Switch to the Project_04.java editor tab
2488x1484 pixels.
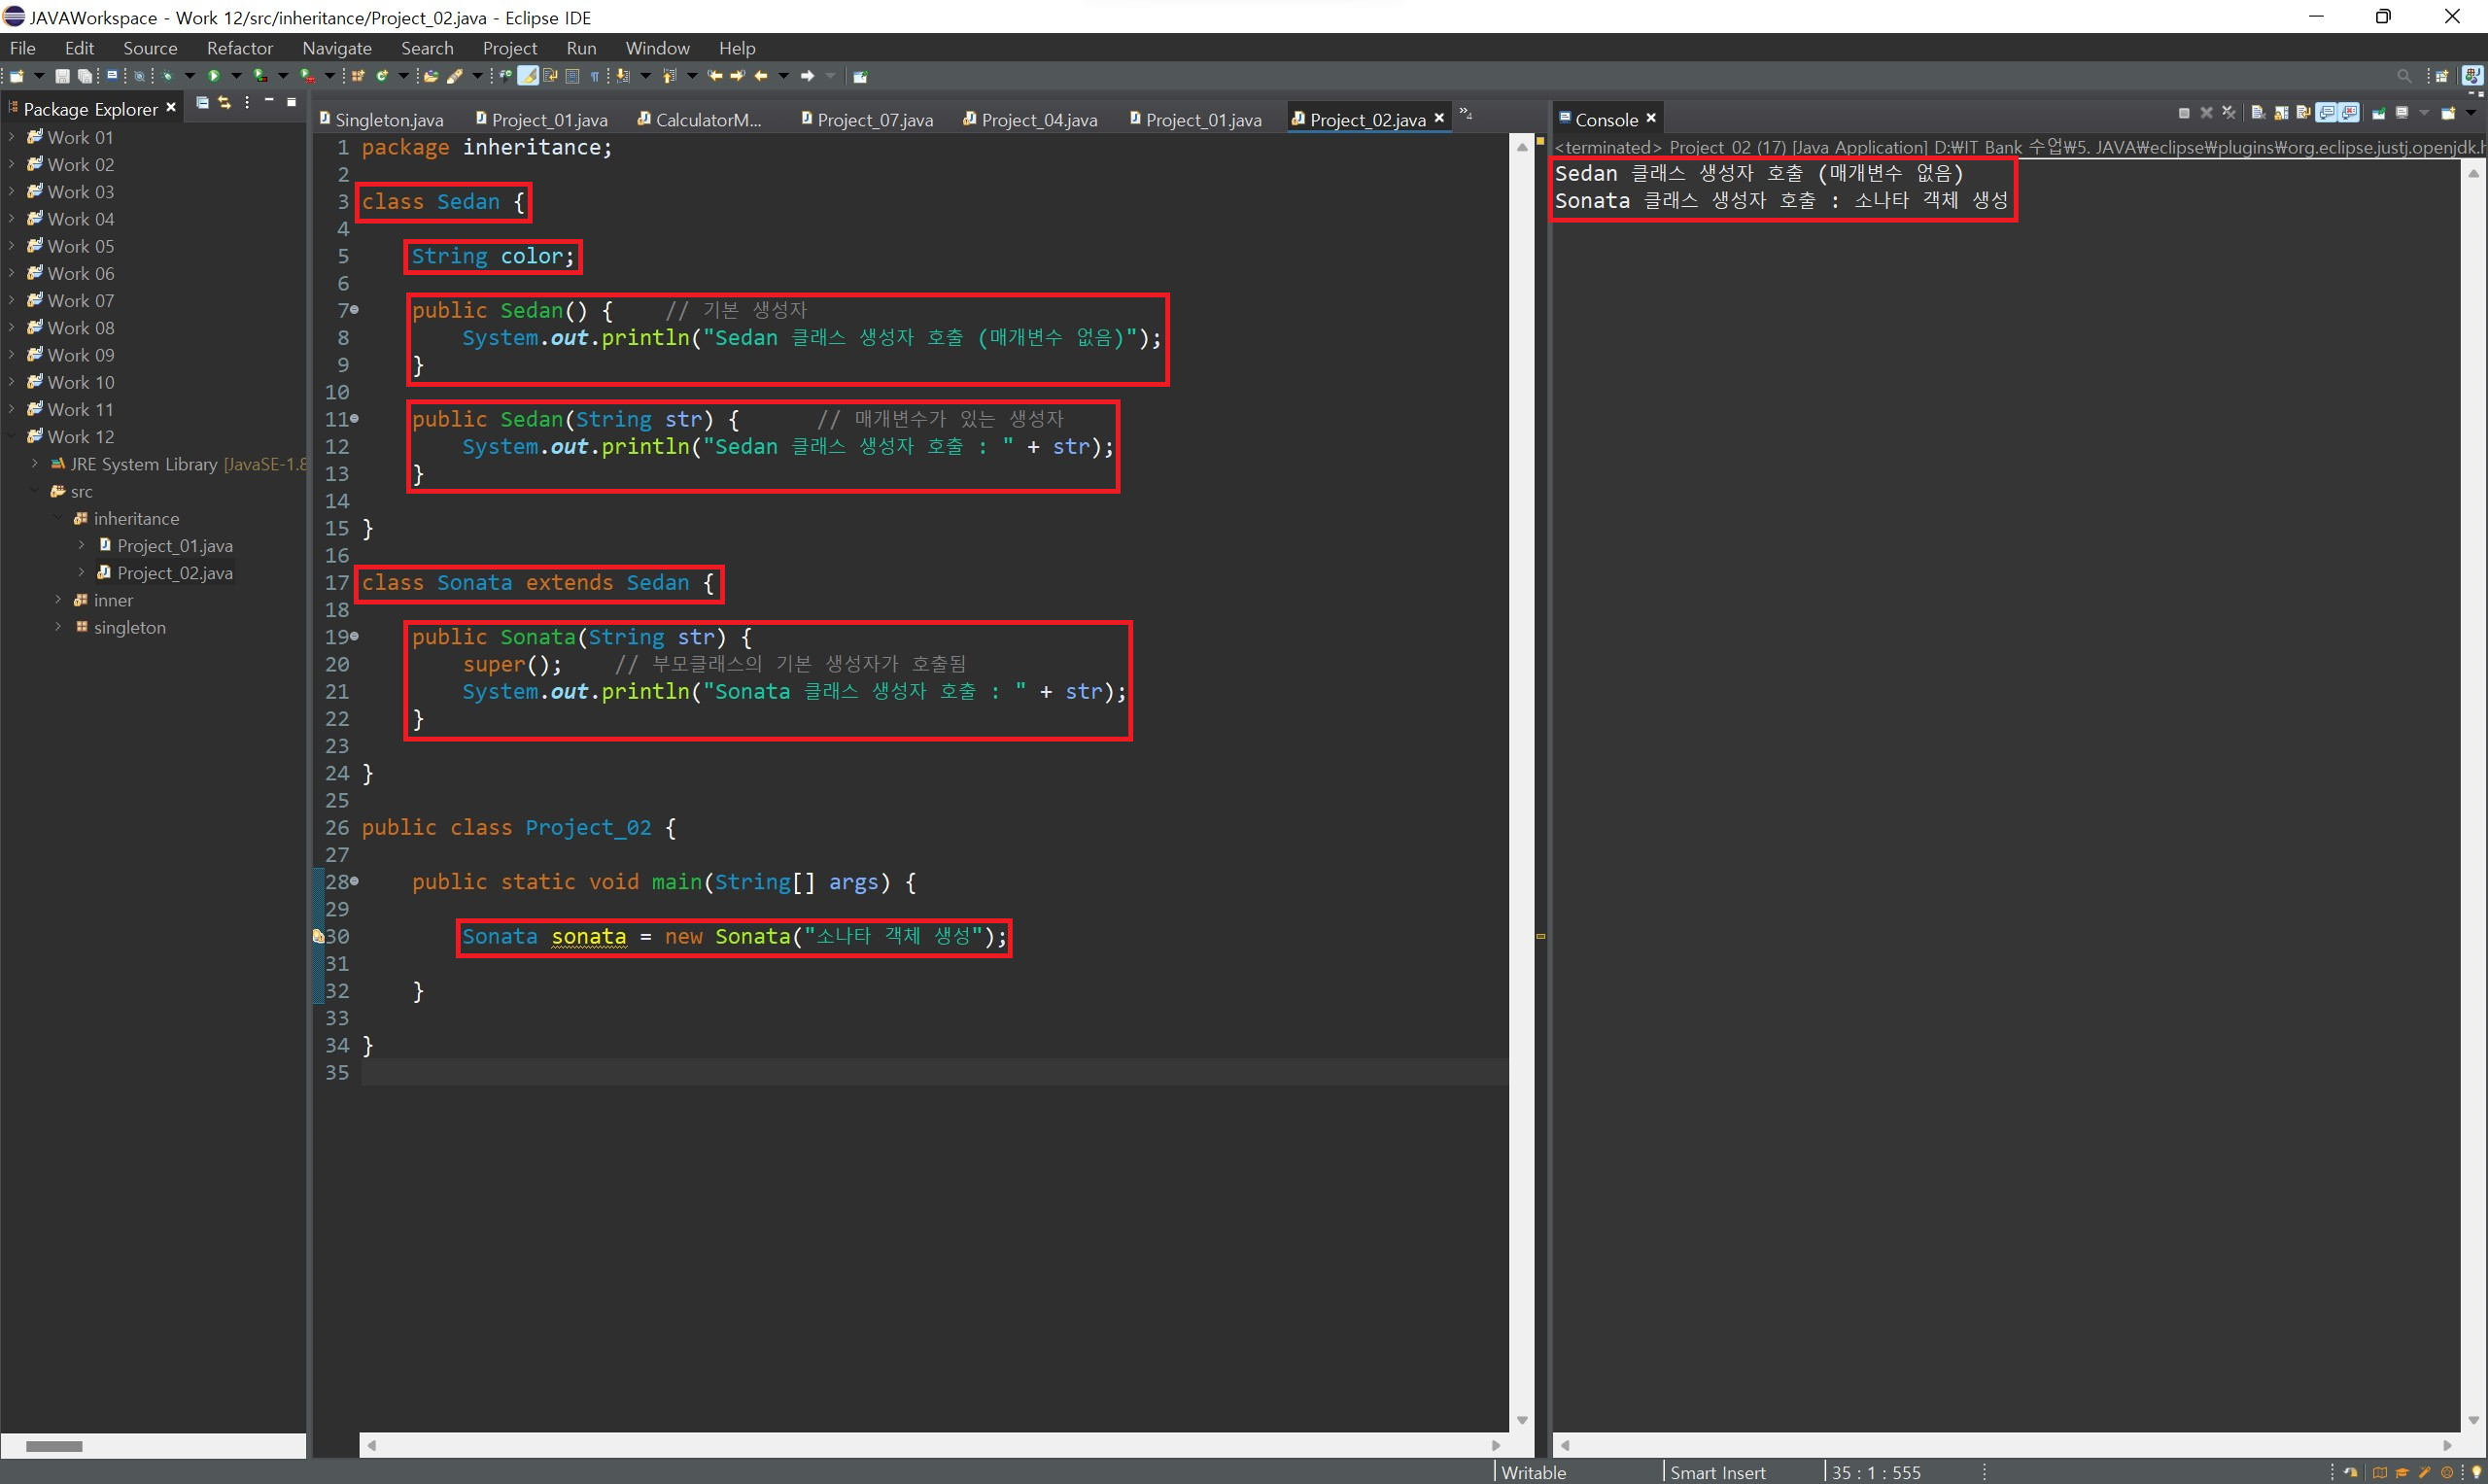click(x=1038, y=120)
